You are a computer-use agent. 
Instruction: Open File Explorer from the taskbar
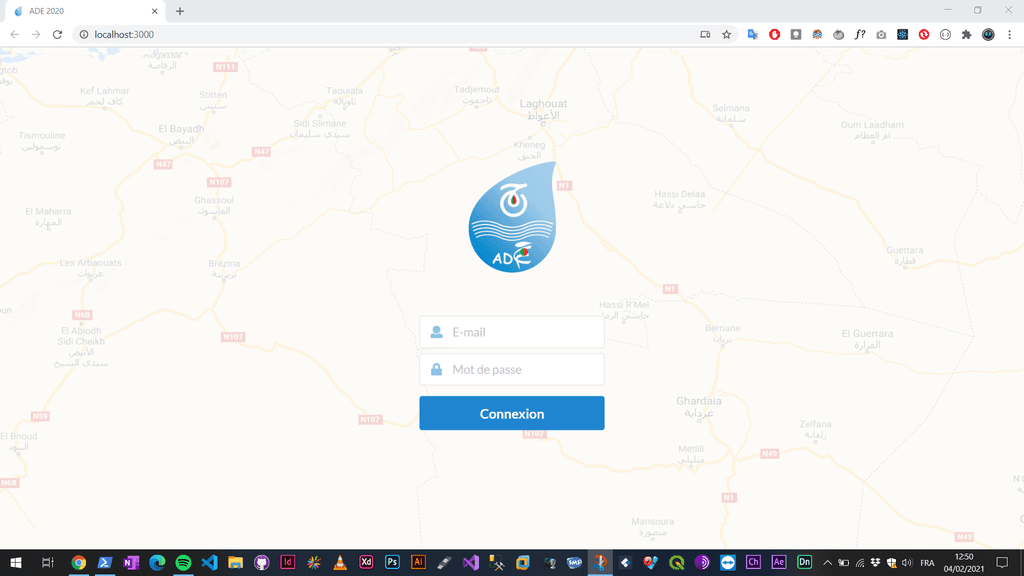pyautogui.click(x=235, y=562)
